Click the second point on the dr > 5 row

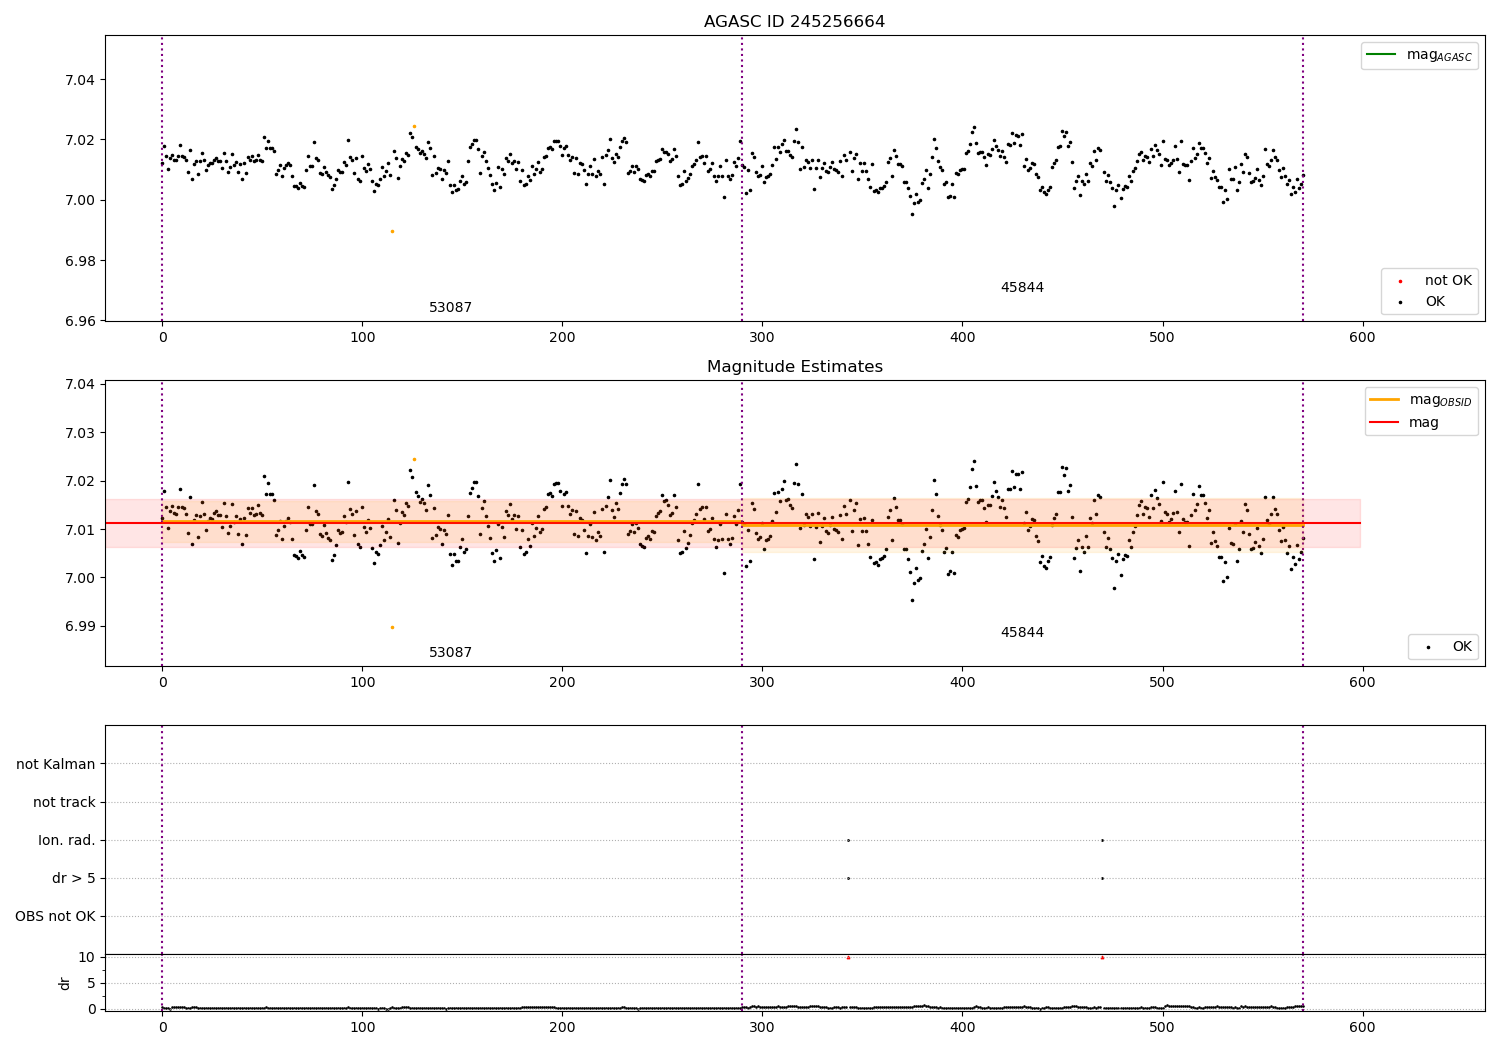point(1102,878)
